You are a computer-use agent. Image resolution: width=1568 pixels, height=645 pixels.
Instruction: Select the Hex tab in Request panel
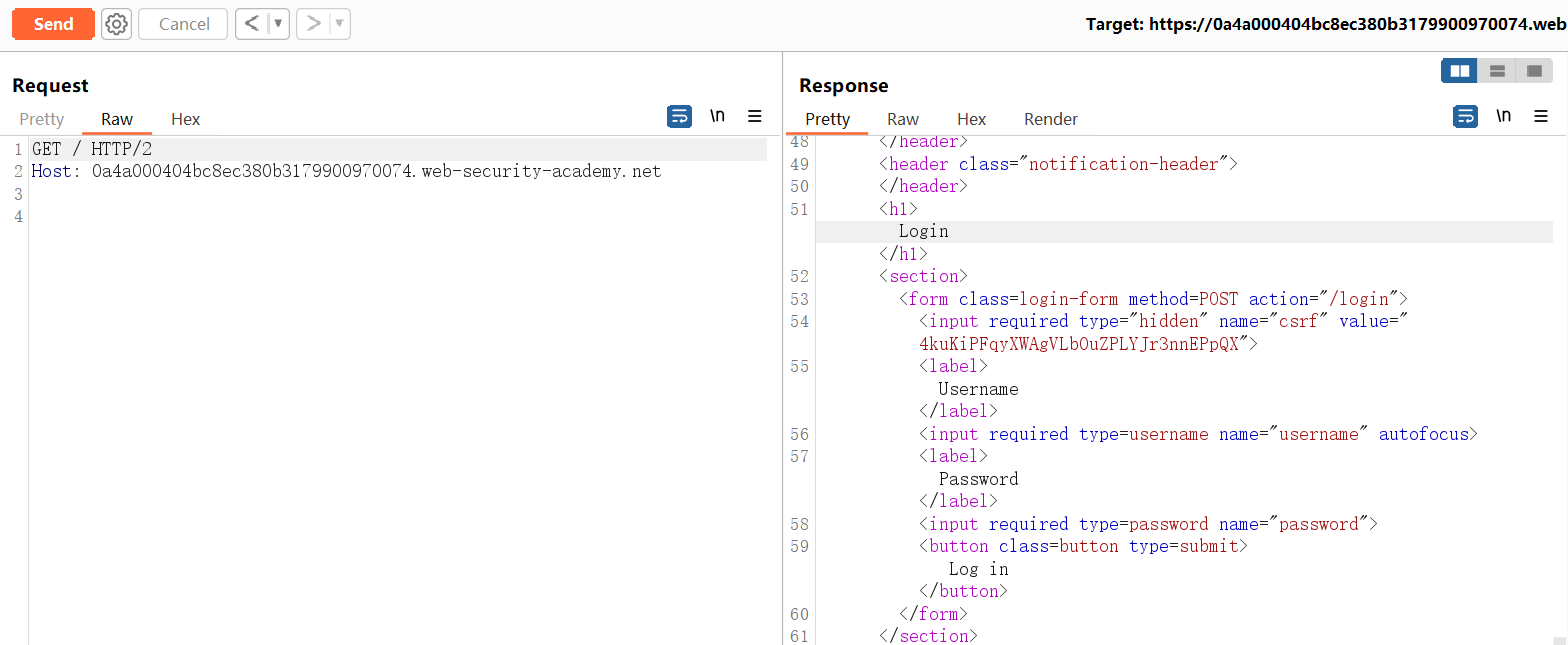click(x=185, y=119)
